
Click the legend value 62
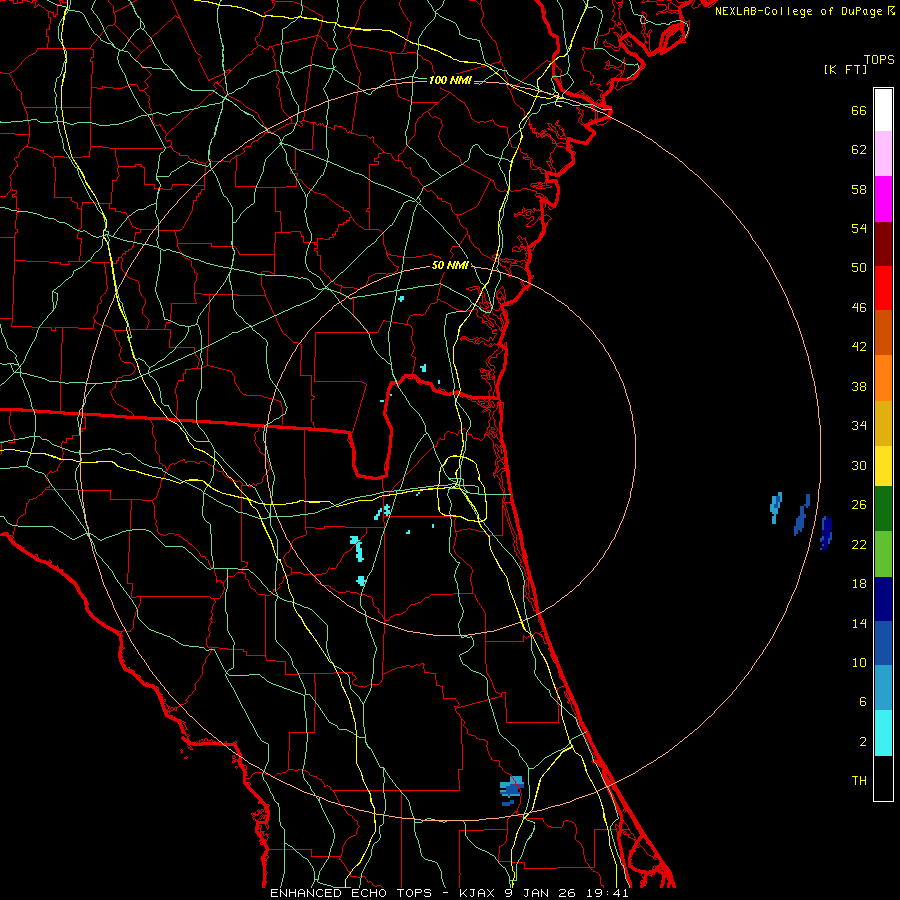coord(859,150)
